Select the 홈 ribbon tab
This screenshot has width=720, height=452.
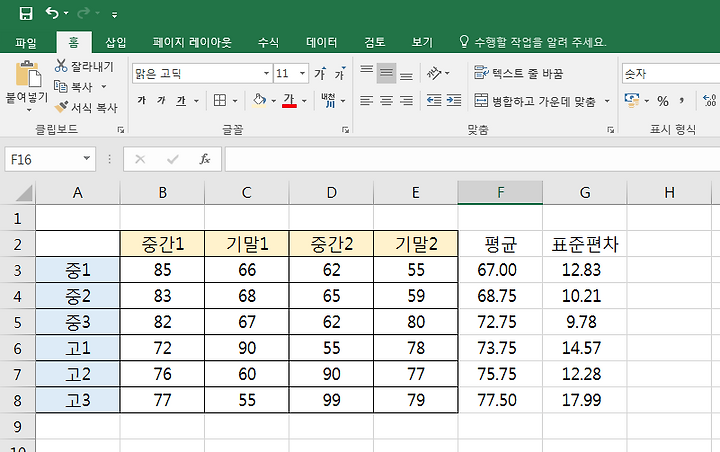[73, 43]
